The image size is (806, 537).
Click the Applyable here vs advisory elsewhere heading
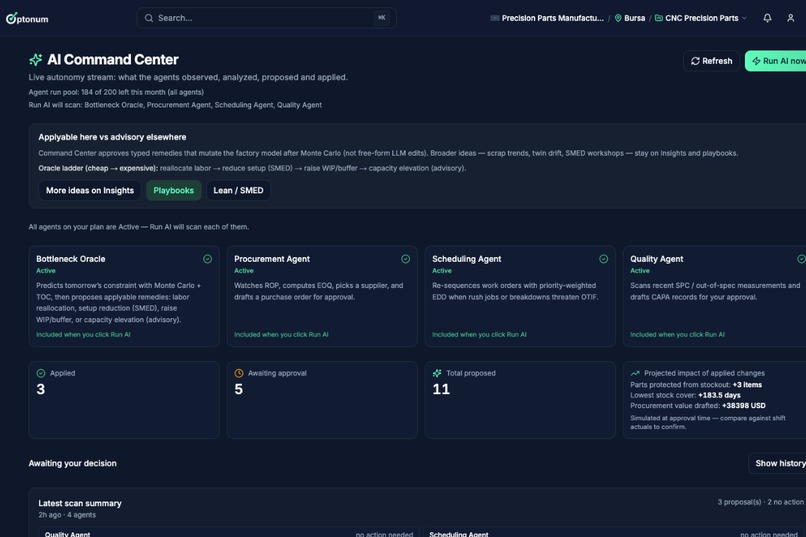[x=112, y=137]
